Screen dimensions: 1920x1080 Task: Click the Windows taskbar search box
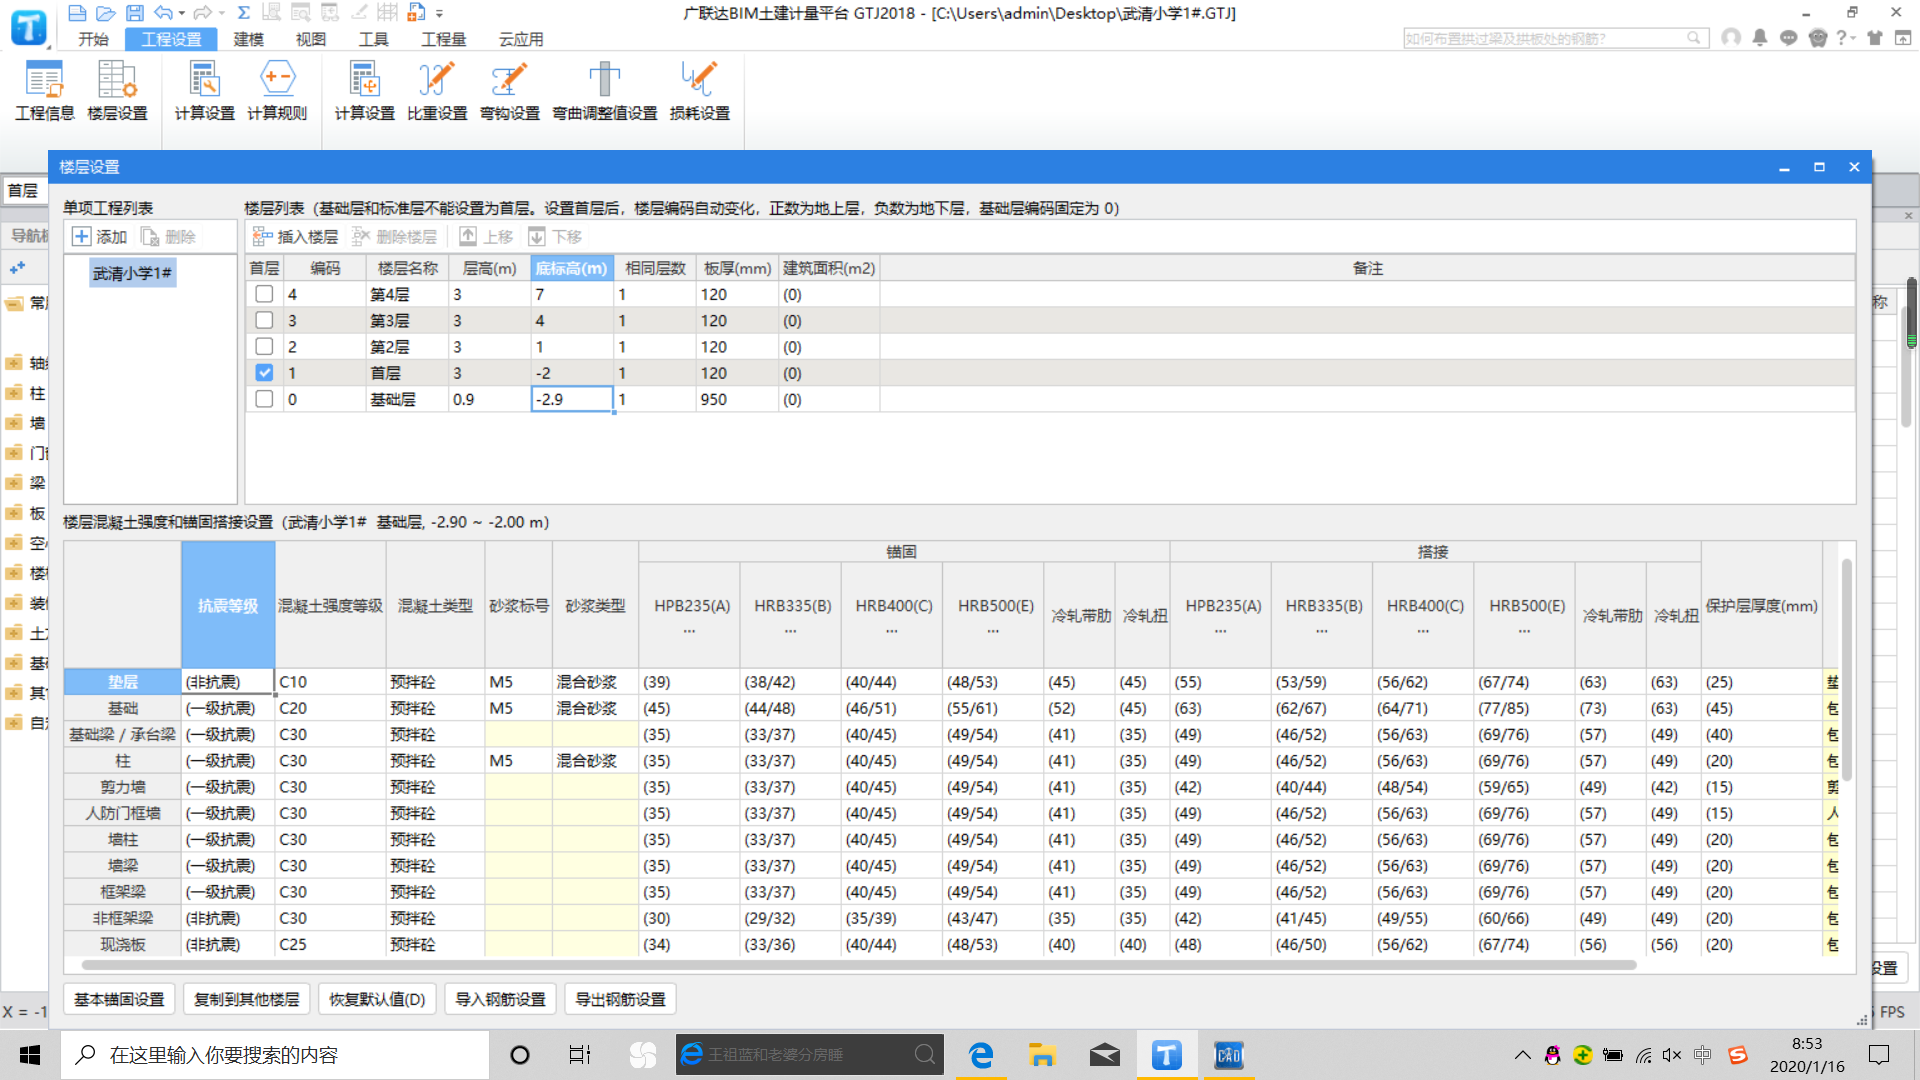[275, 1055]
